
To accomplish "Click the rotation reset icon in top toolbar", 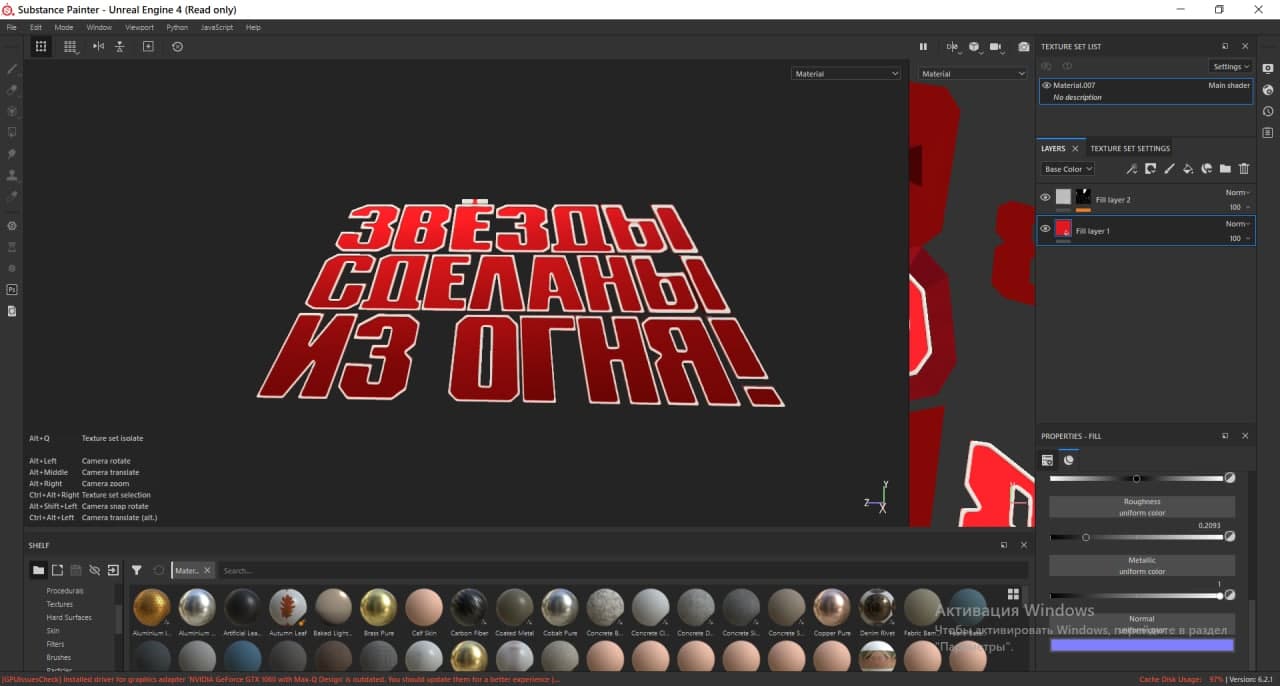I will [177, 46].
